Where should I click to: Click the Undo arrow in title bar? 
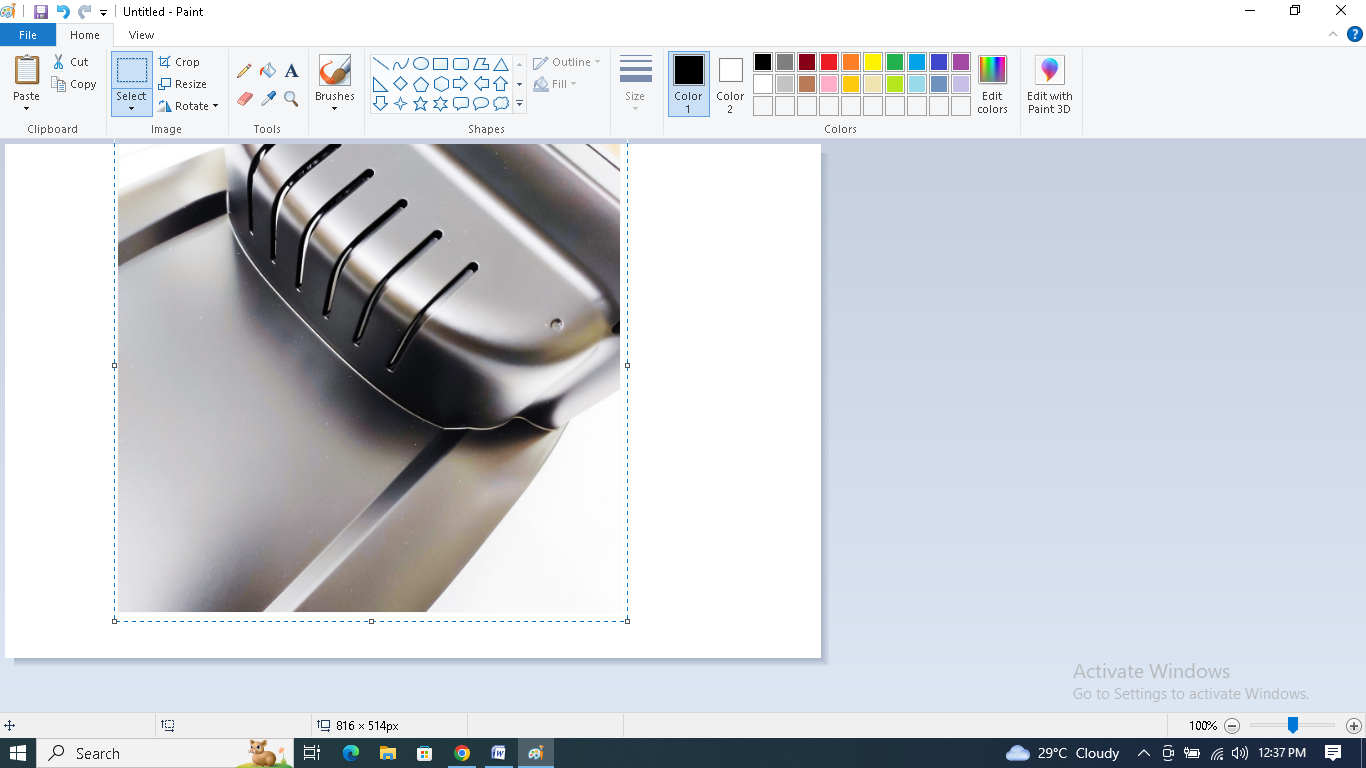(x=63, y=12)
